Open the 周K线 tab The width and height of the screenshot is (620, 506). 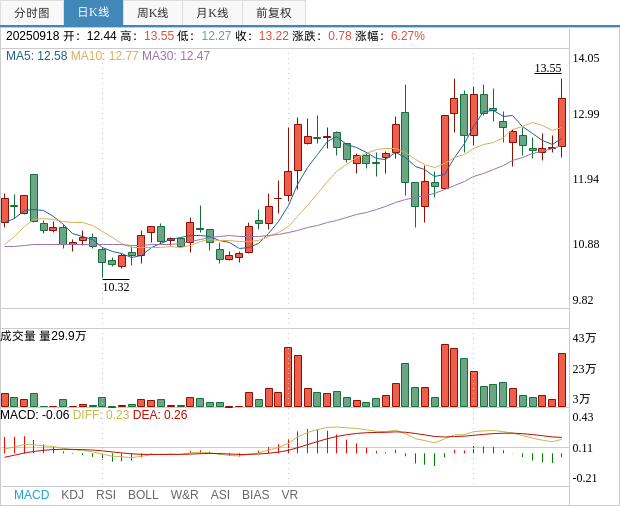pos(153,13)
